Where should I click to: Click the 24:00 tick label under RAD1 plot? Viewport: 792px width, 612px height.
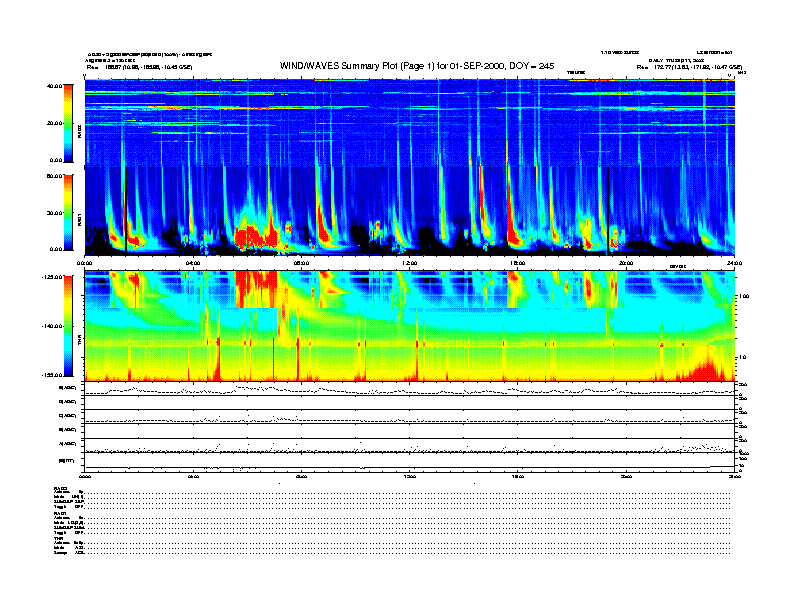click(x=734, y=263)
